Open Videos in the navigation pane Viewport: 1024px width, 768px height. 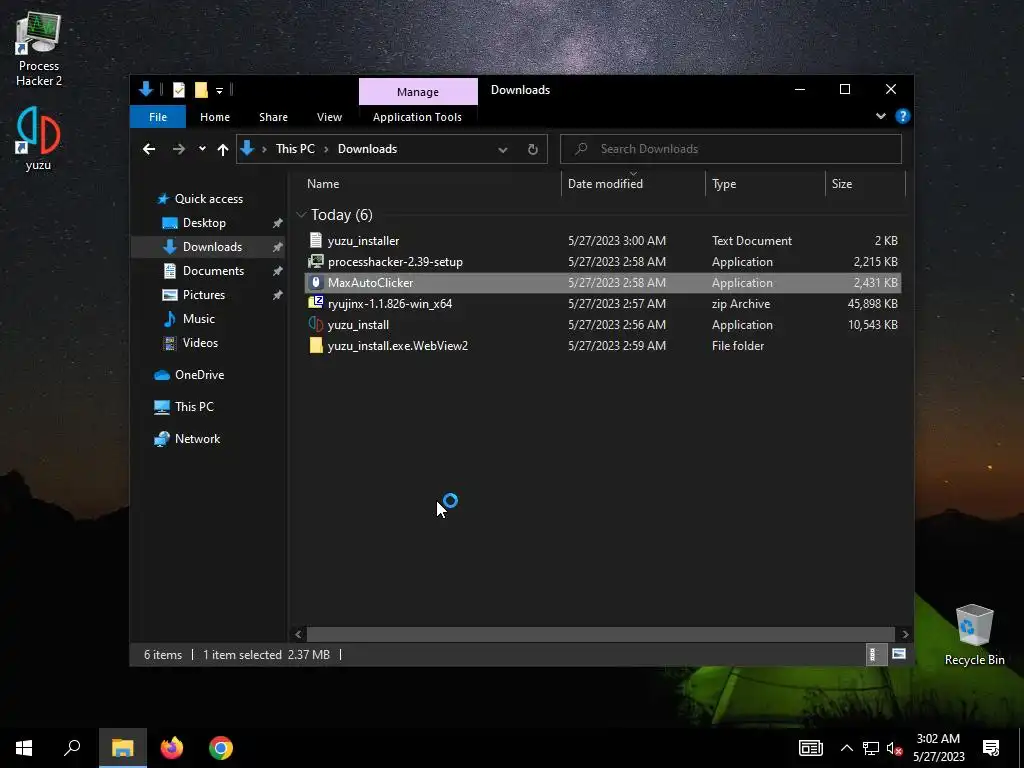pos(200,343)
